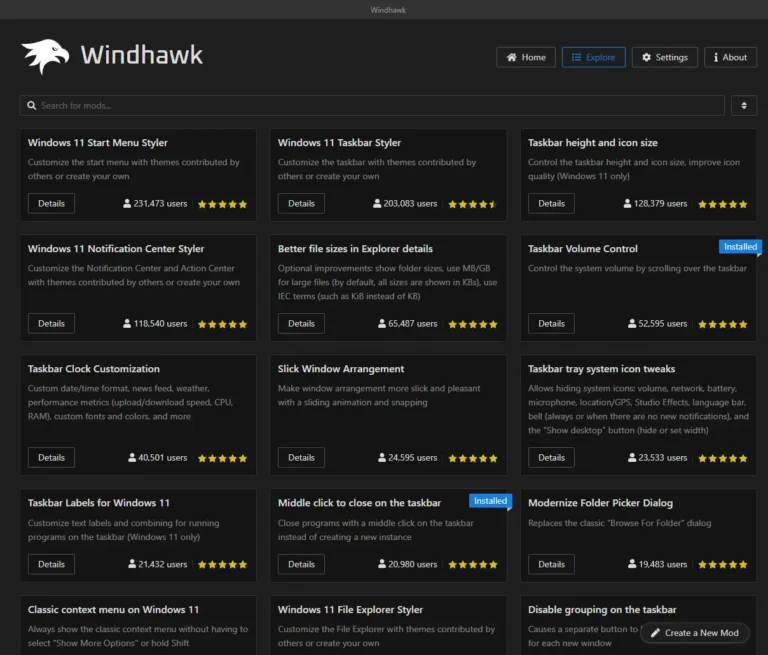Click user icon beside 24,595 users
The height and width of the screenshot is (655, 768).
tap(382, 457)
